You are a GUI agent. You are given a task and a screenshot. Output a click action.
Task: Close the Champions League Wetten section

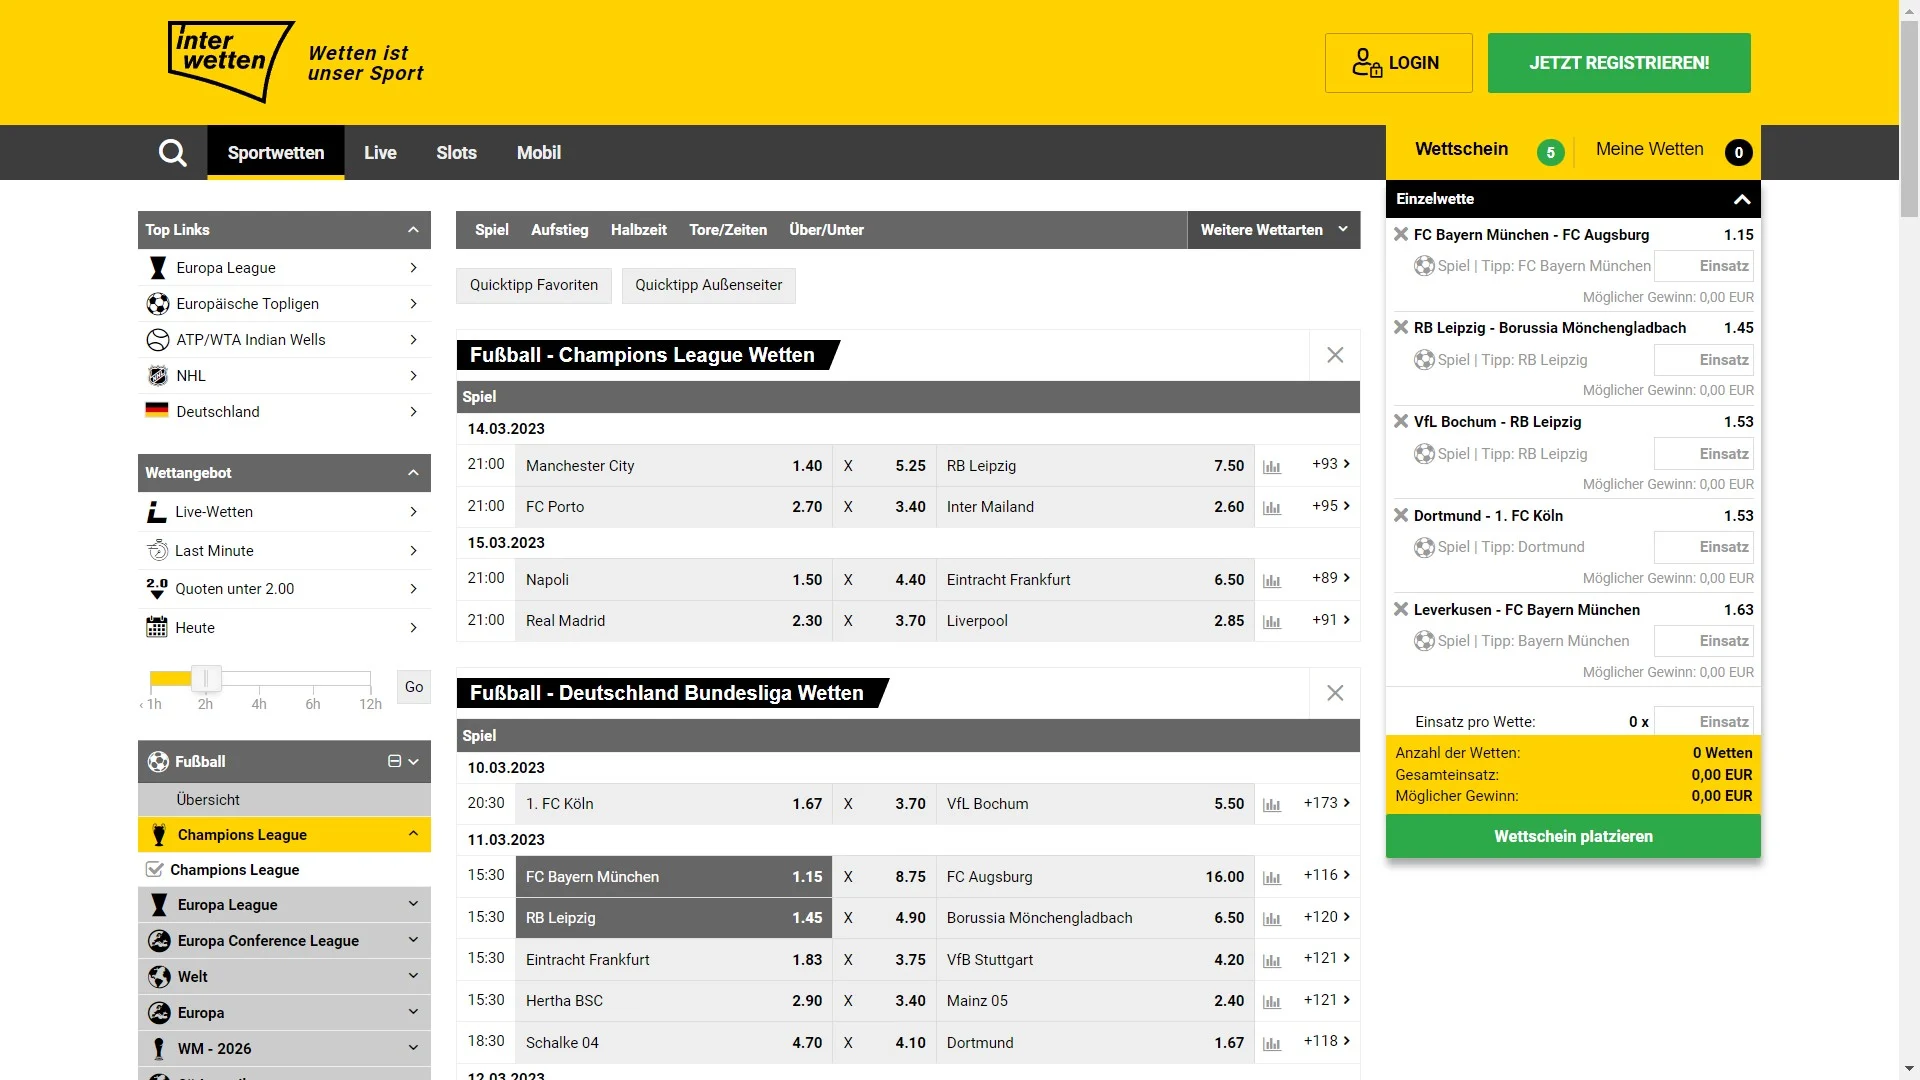point(1335,355)
